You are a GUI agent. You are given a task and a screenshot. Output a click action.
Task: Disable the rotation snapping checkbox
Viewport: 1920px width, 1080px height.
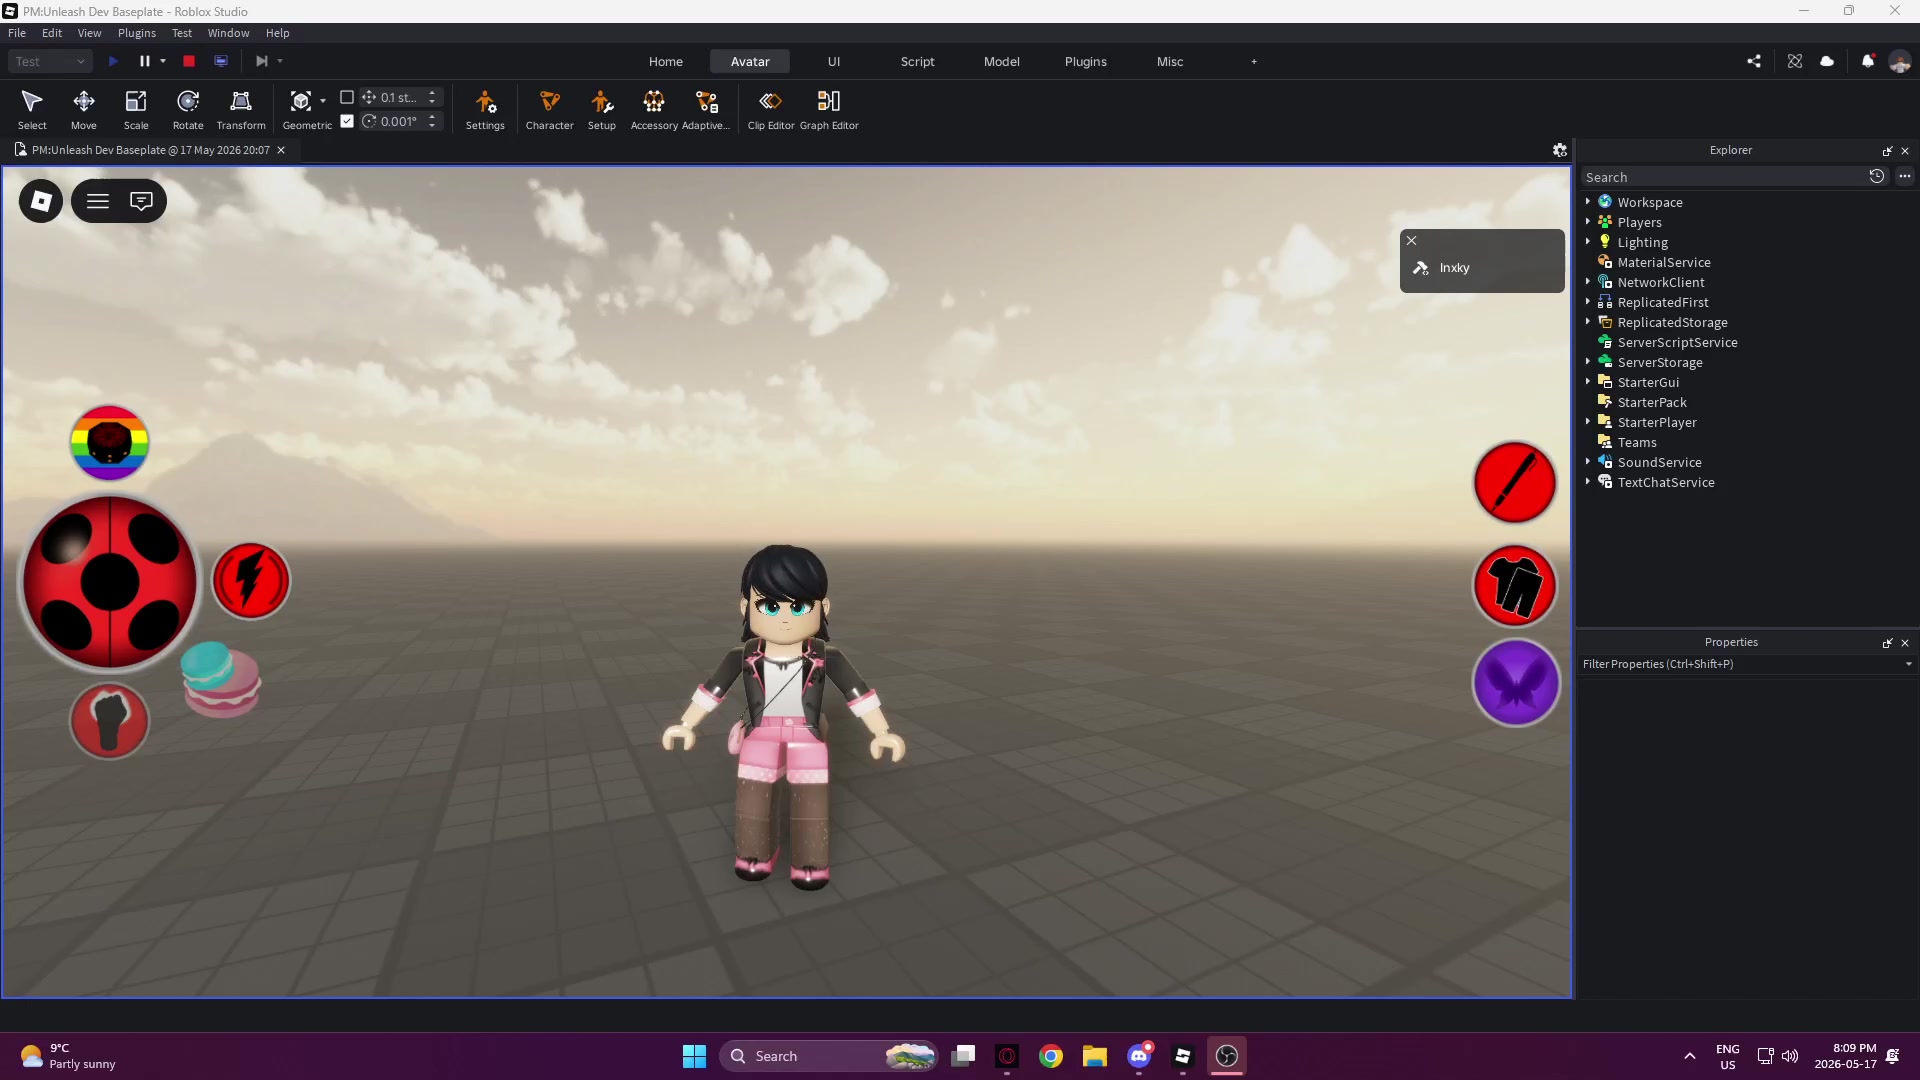click(347, 121)
